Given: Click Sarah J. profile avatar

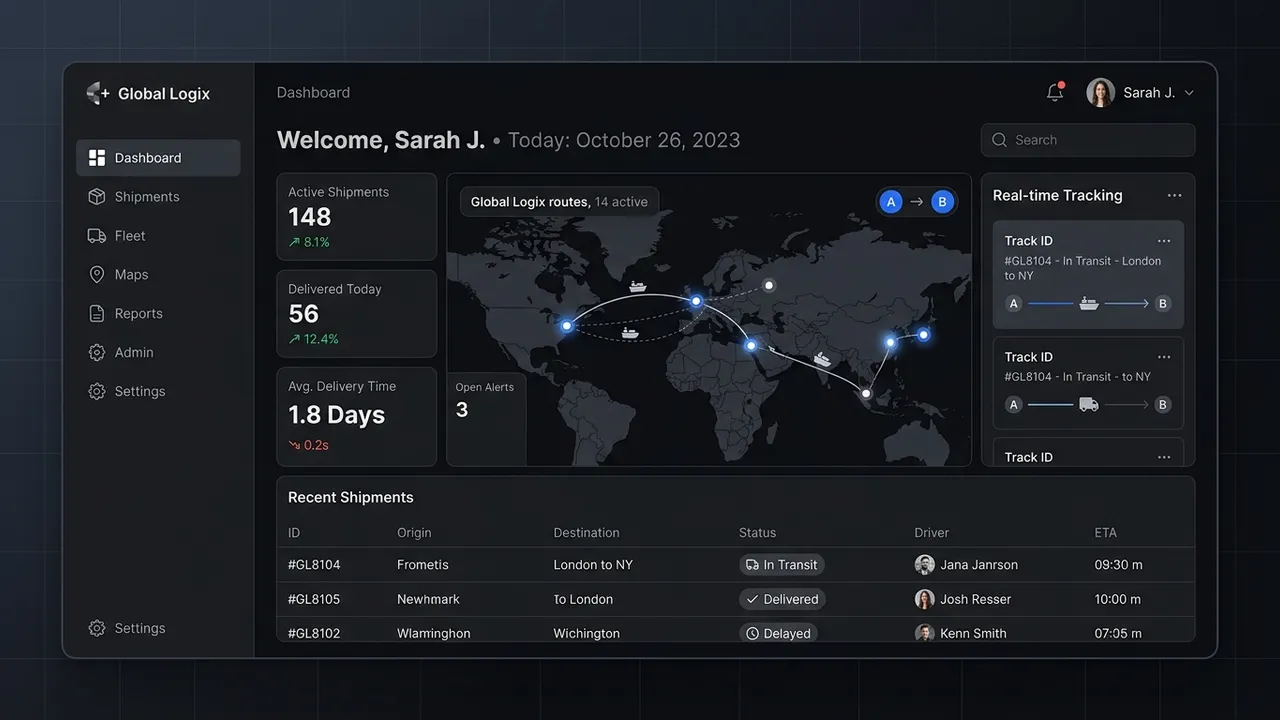Looking at the screenshot, I should pos(1100,92).
